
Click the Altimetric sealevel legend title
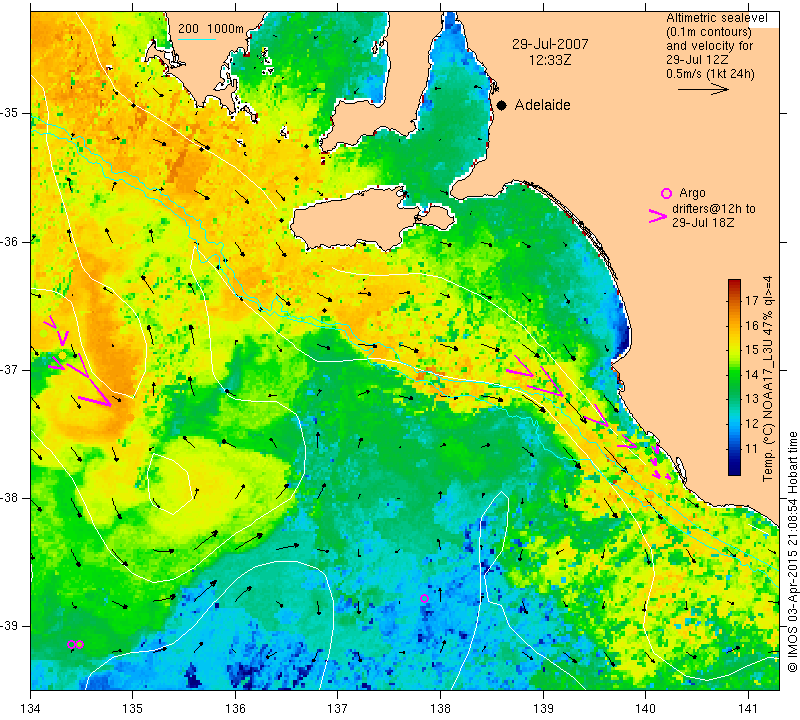(717, 18)
